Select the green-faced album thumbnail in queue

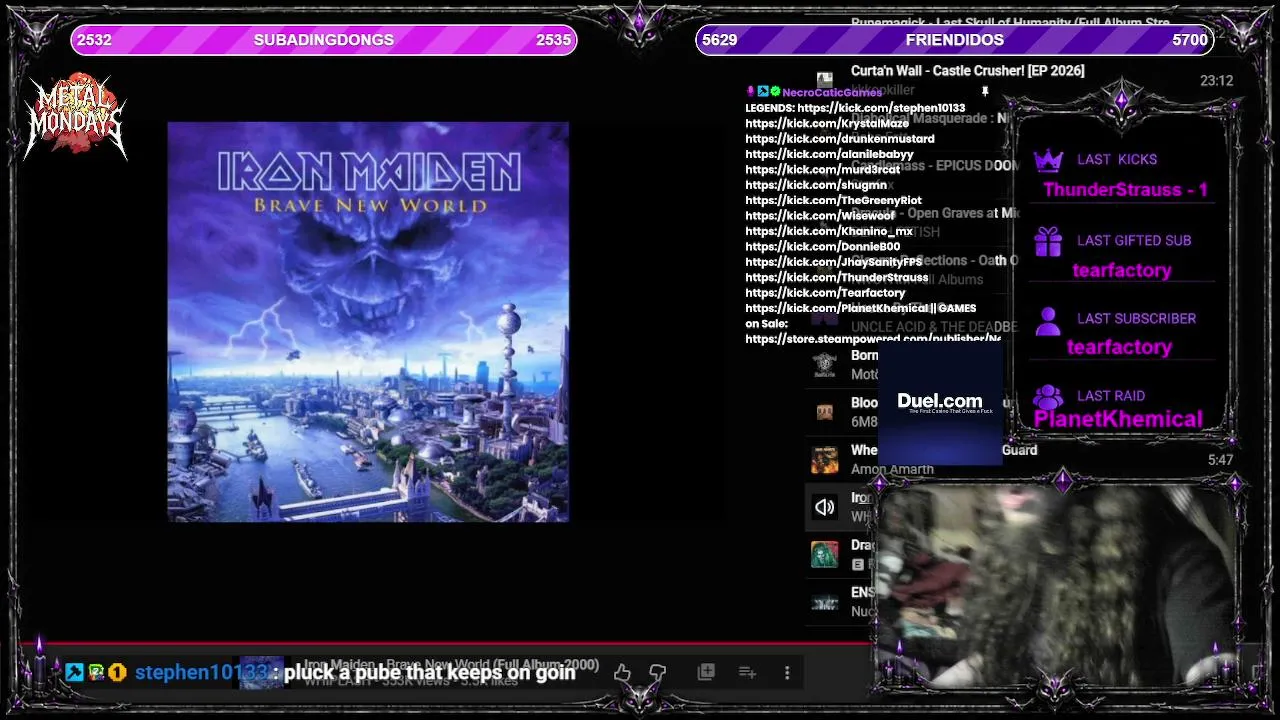tap(824, 554)
